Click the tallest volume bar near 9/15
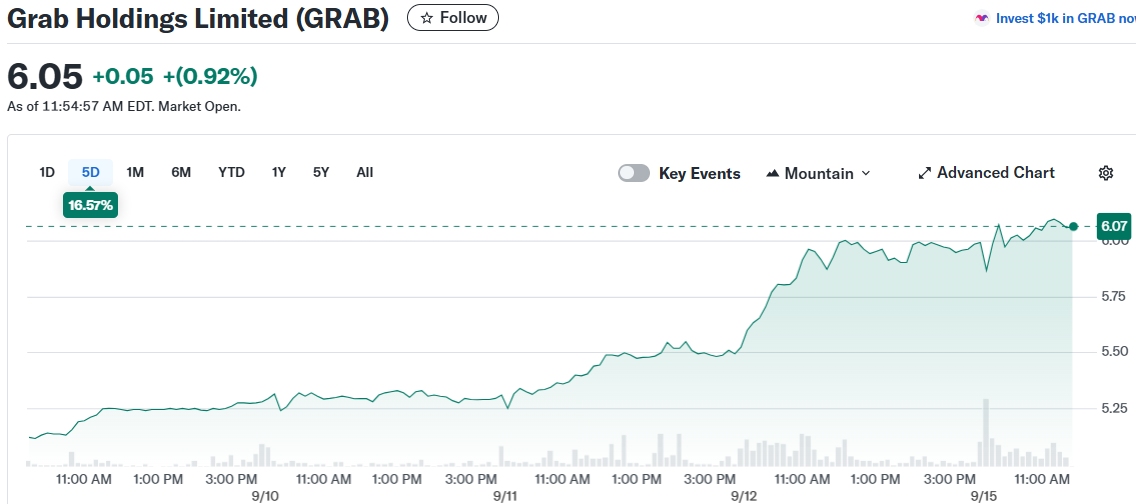This screenshot has height=504, width=1136. click(986, 432)
